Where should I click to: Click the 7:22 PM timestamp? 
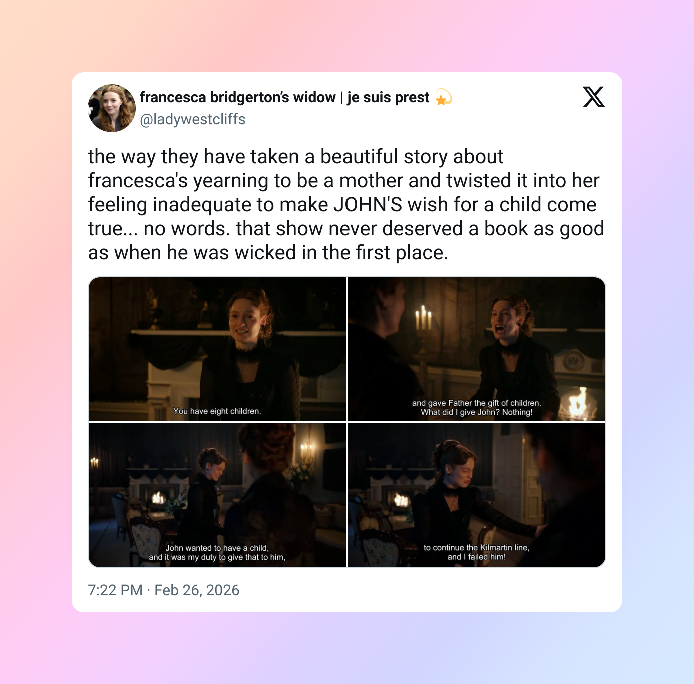tap(115, 590)
